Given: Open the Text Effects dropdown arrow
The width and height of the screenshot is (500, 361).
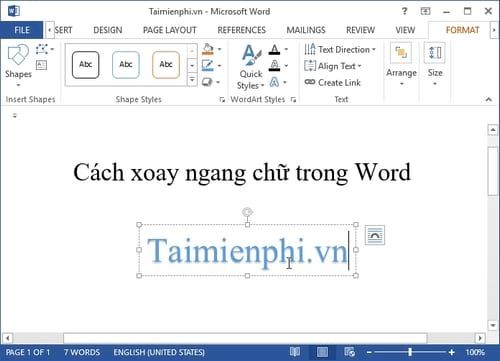Looking at the screenshot, I should pyautogui.click(x=285, y=82).
